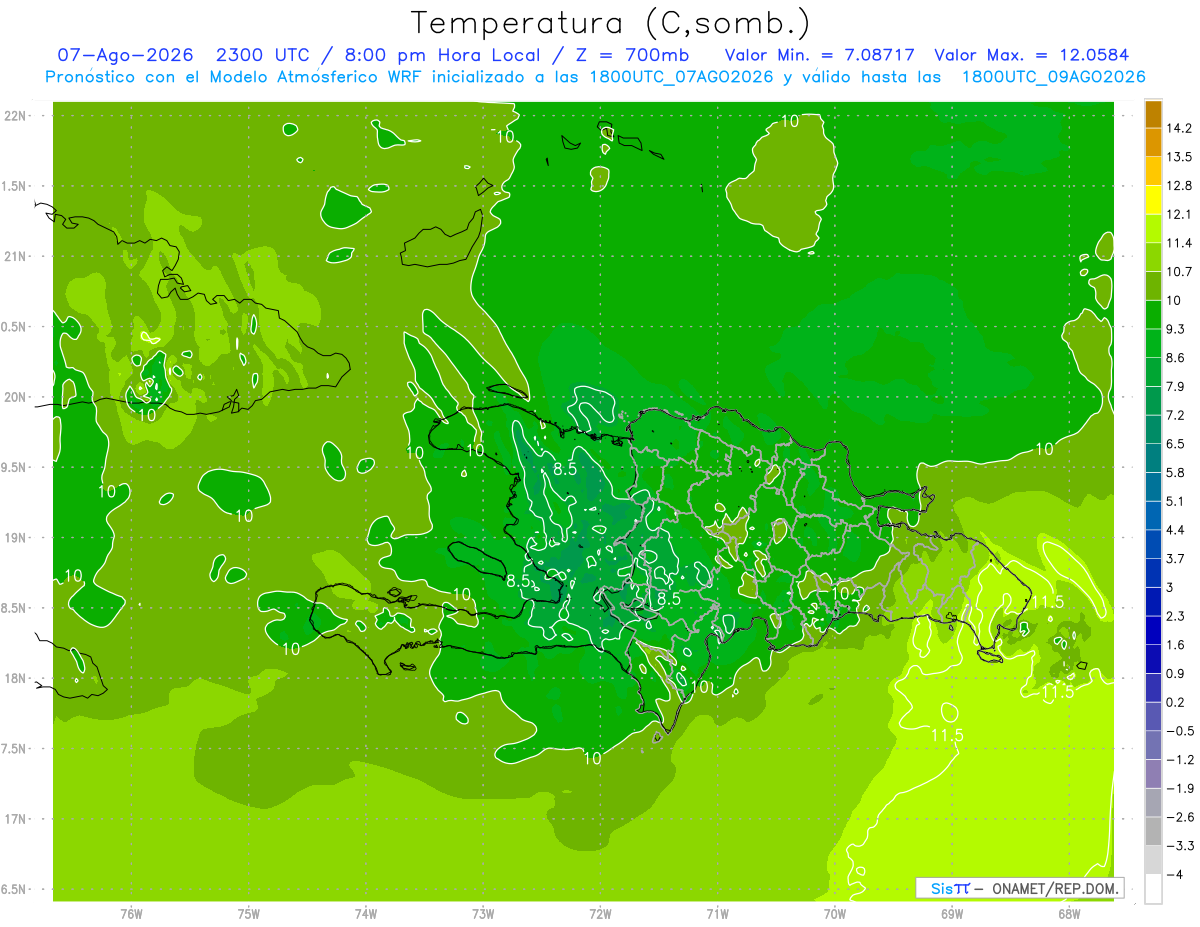The image size is (1200, 927).
Task: Pick gray colorbar band between -3.3 and -2.6
Action: (1153, 831)
